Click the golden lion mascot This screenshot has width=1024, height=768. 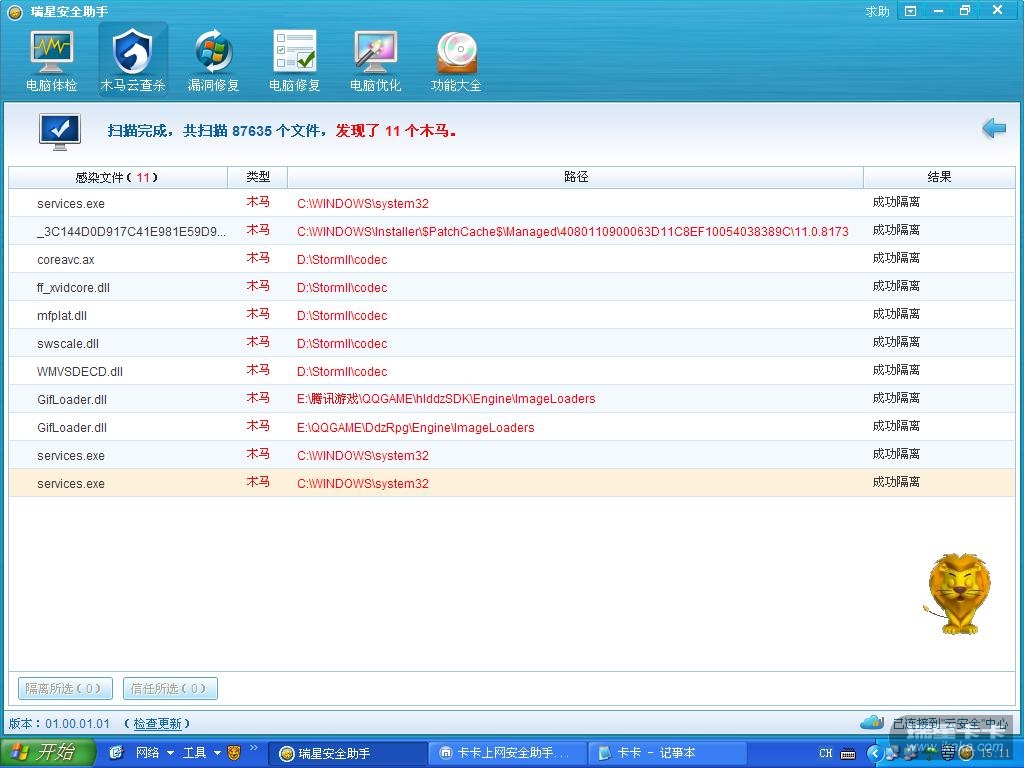958,594
